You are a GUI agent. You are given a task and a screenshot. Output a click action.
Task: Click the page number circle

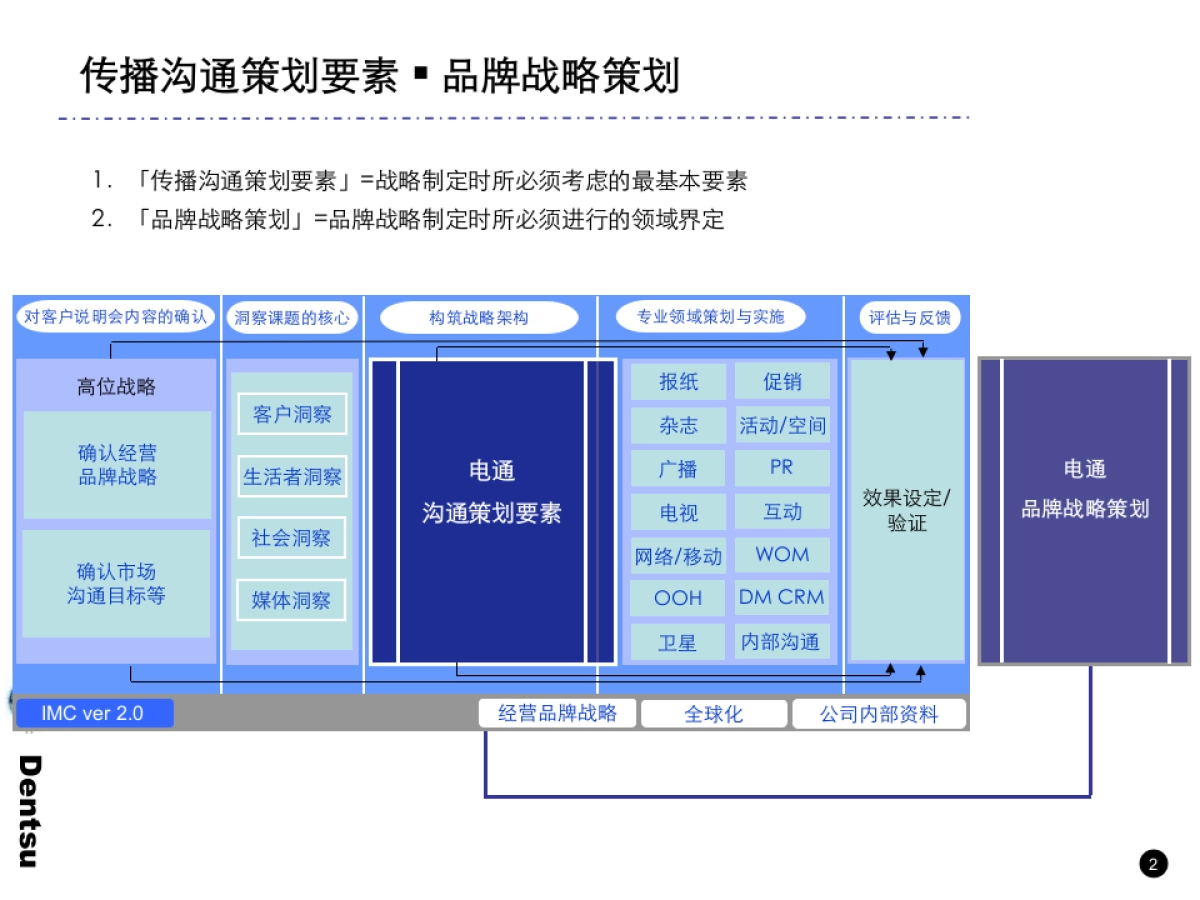pos(1152,862)
